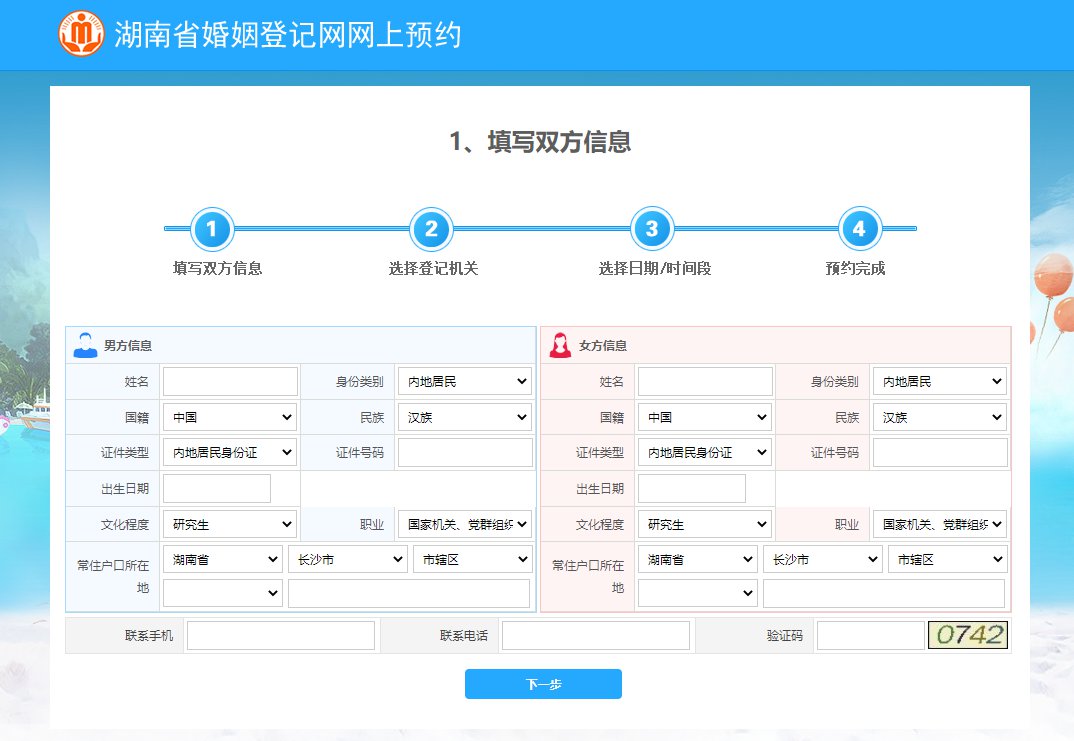The height and width of the screenshot is (741, 1074).
Task: Click the male 出生日期 date field
Action: [x=217, y=489]
